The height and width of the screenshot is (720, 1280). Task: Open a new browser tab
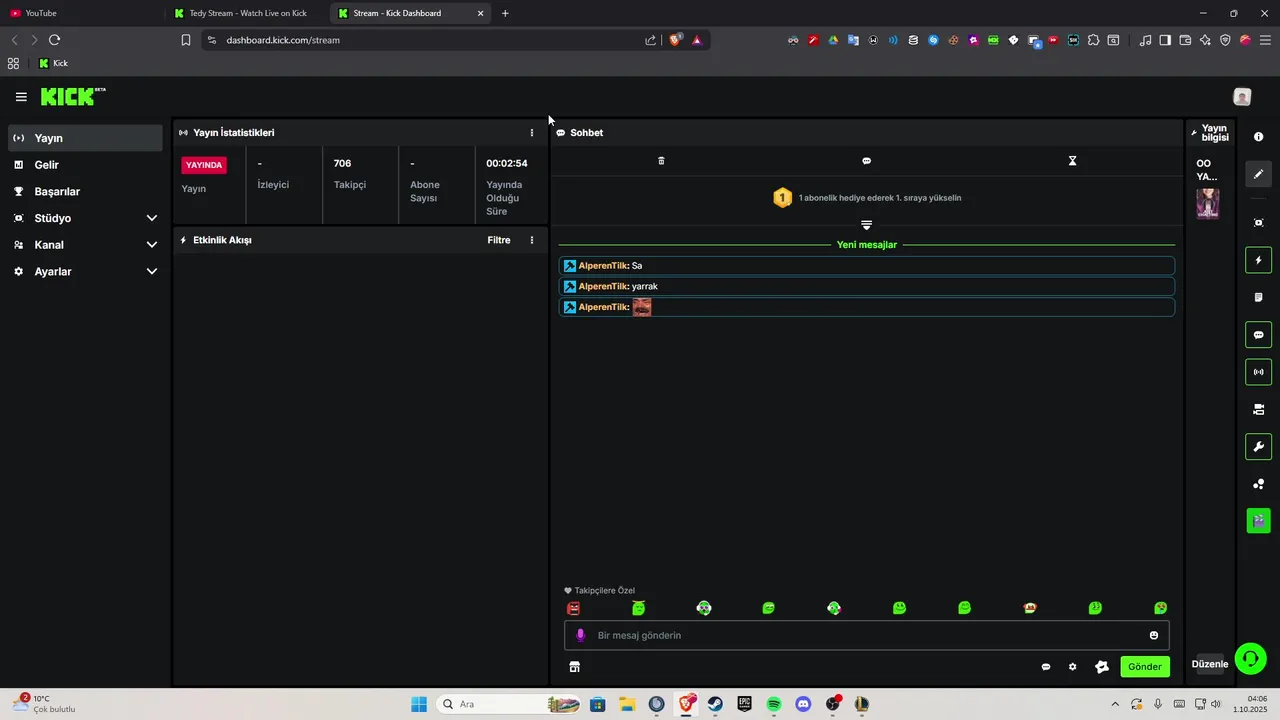505,13
